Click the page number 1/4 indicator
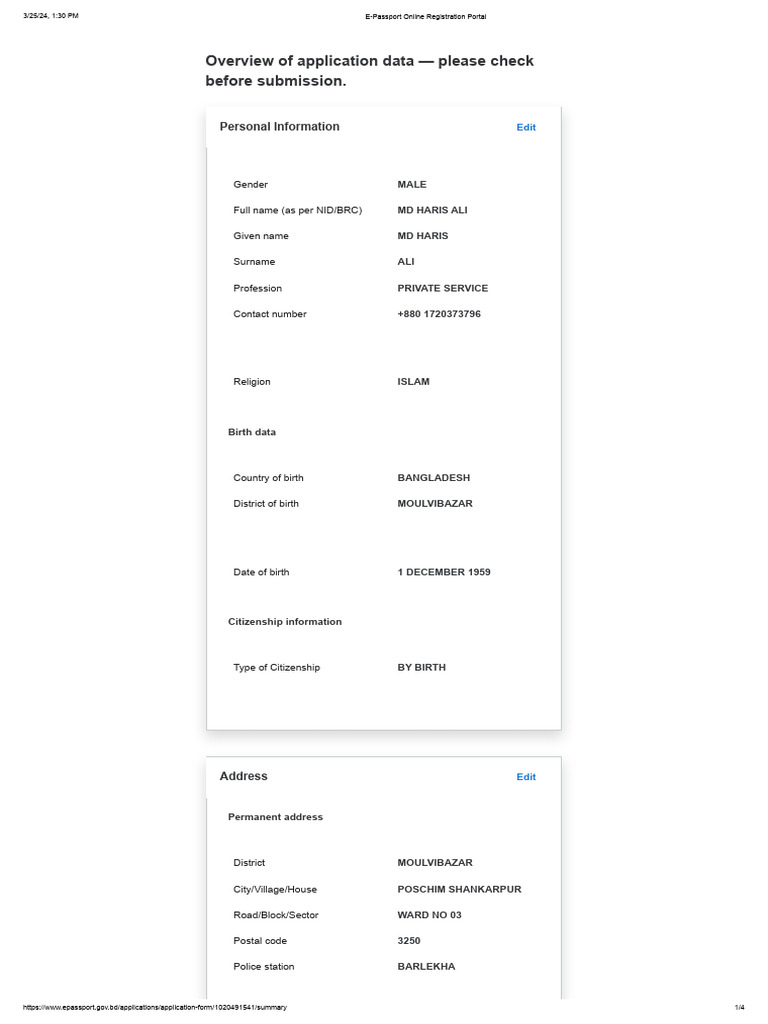This screenshot has width=768, height=1024. pyautogui.click(x=740, y=1007)
